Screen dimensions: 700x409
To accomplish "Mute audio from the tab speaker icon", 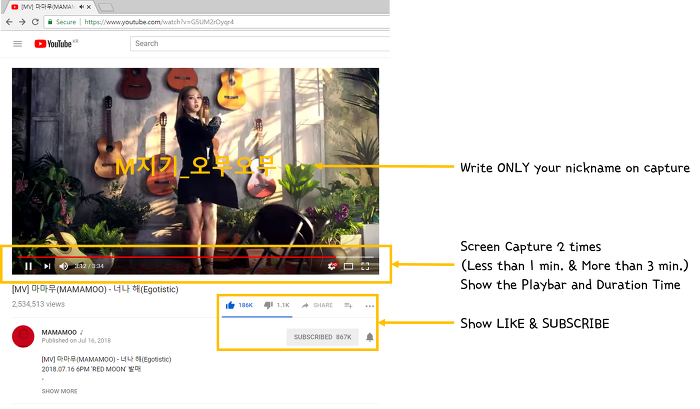I will 82,7.
